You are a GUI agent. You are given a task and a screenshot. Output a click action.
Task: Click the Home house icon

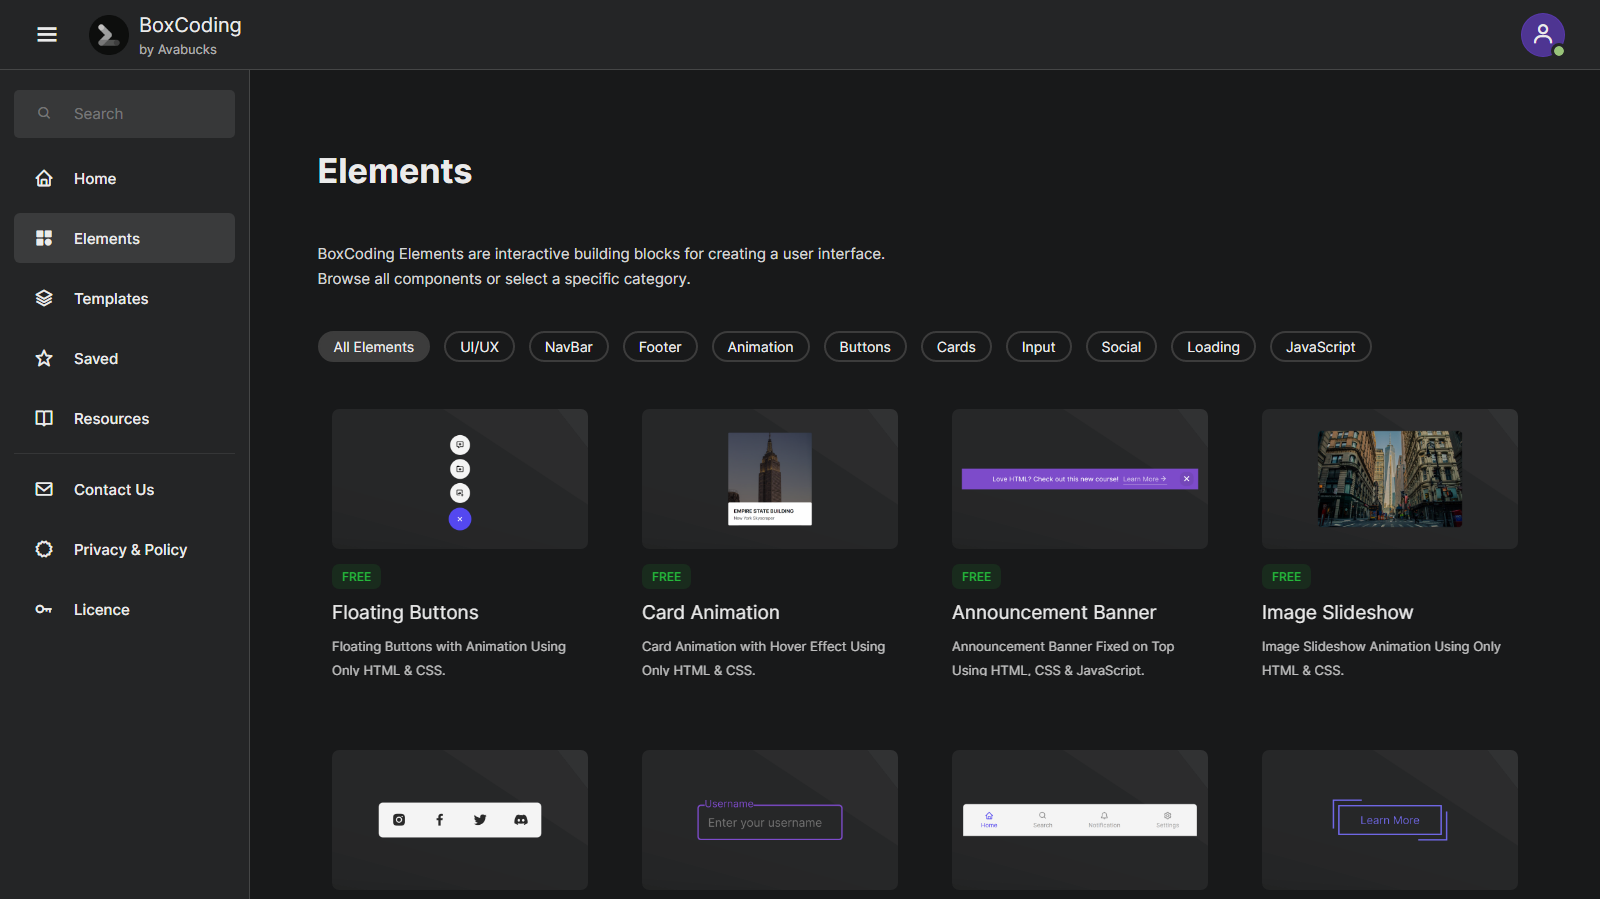[x=44, y=178]
